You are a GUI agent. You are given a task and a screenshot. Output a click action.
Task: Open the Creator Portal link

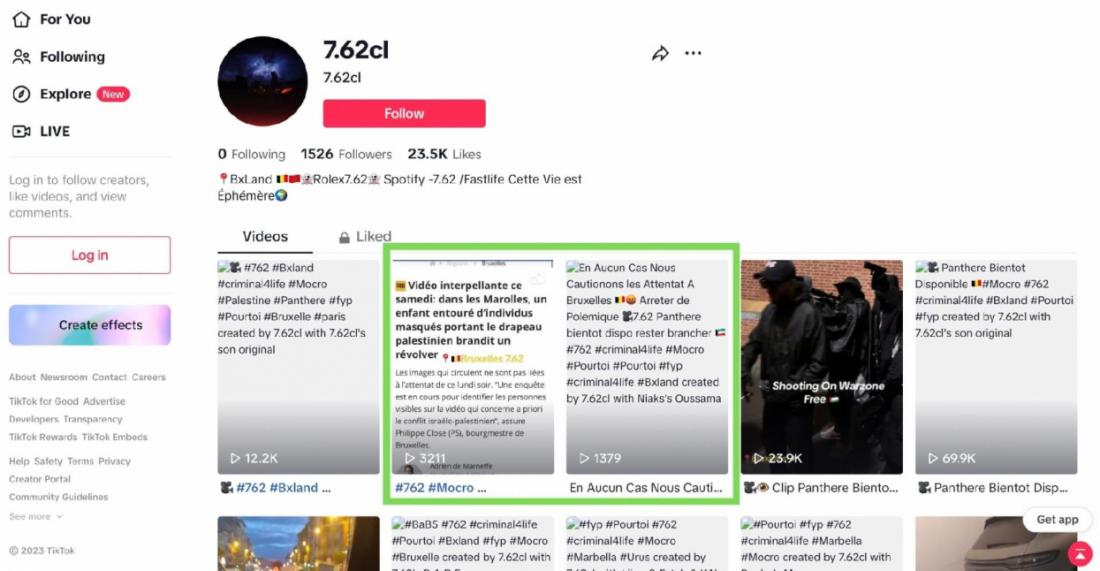coord(40,479)
